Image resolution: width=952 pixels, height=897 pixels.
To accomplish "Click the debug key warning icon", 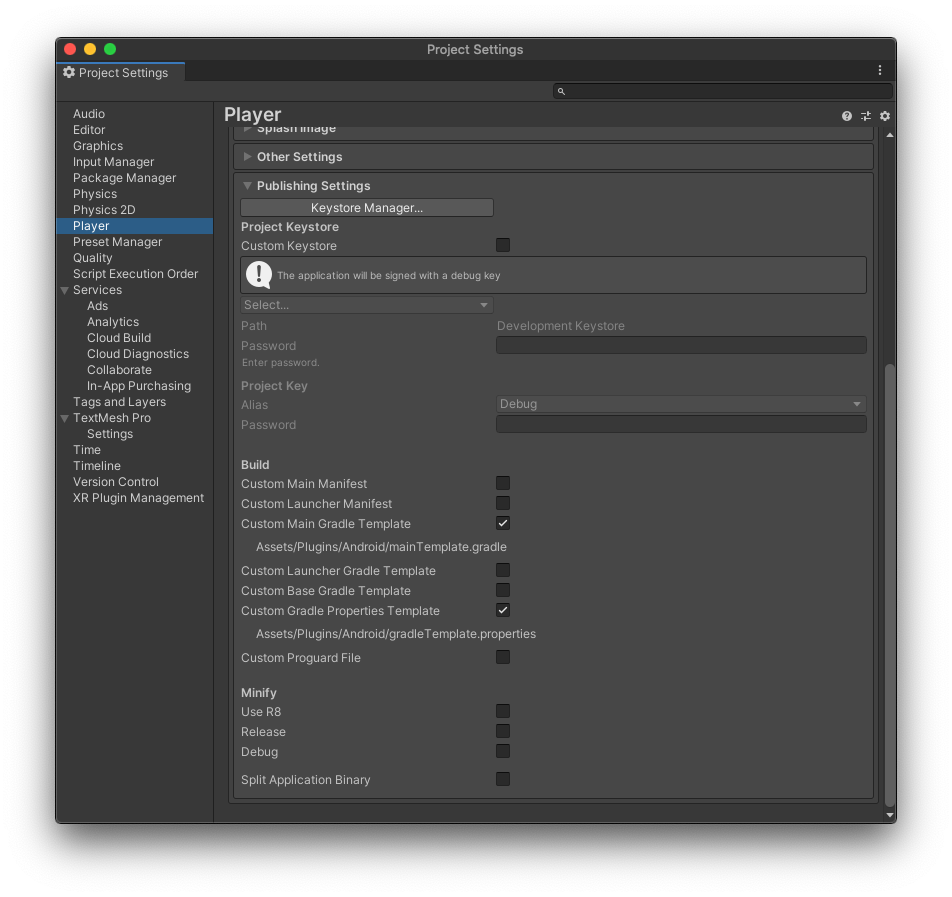I will 259,275.
